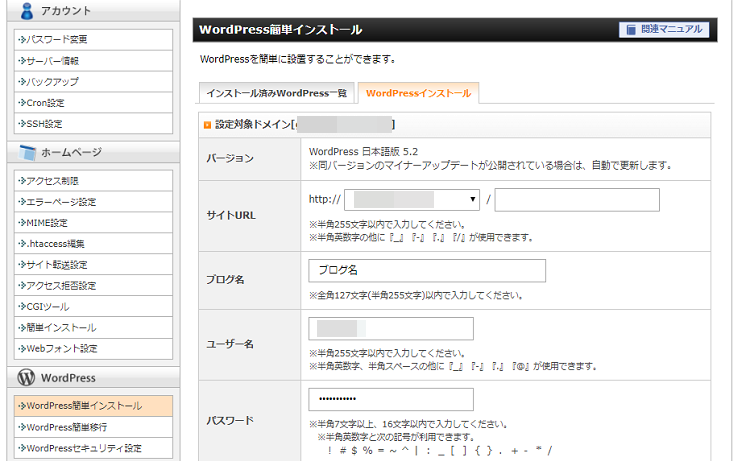Click the WordPress logo icon in sidebar
Screen dimensions: 750x461
tap(26, 377)
